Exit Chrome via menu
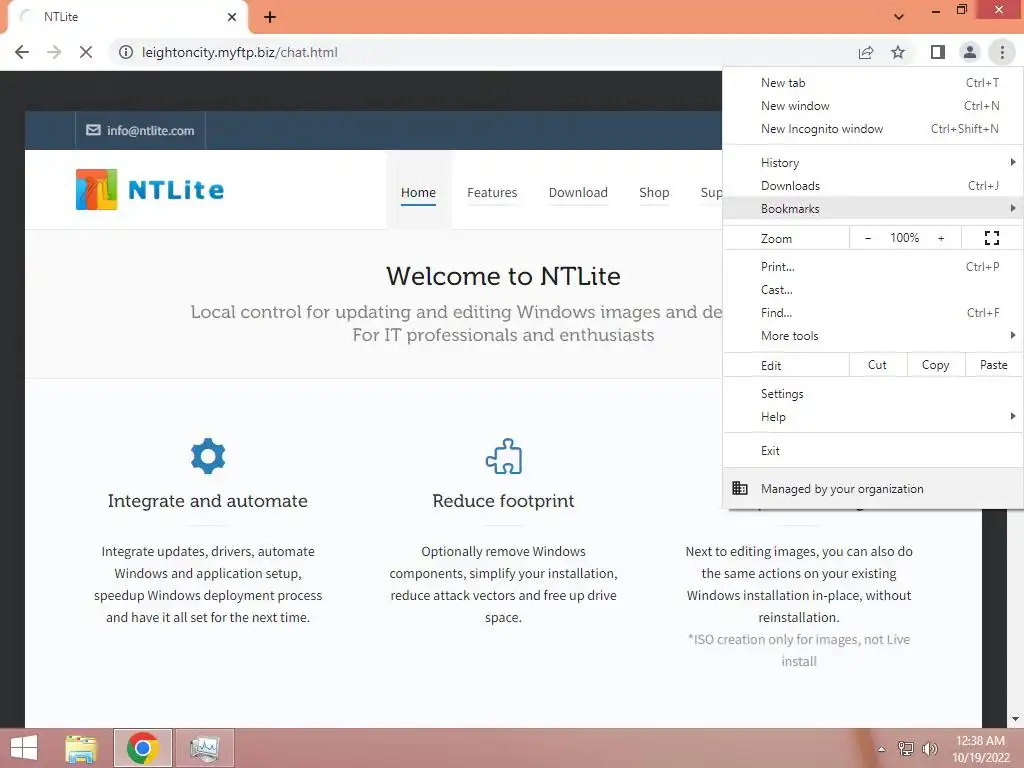 [872, 451]
